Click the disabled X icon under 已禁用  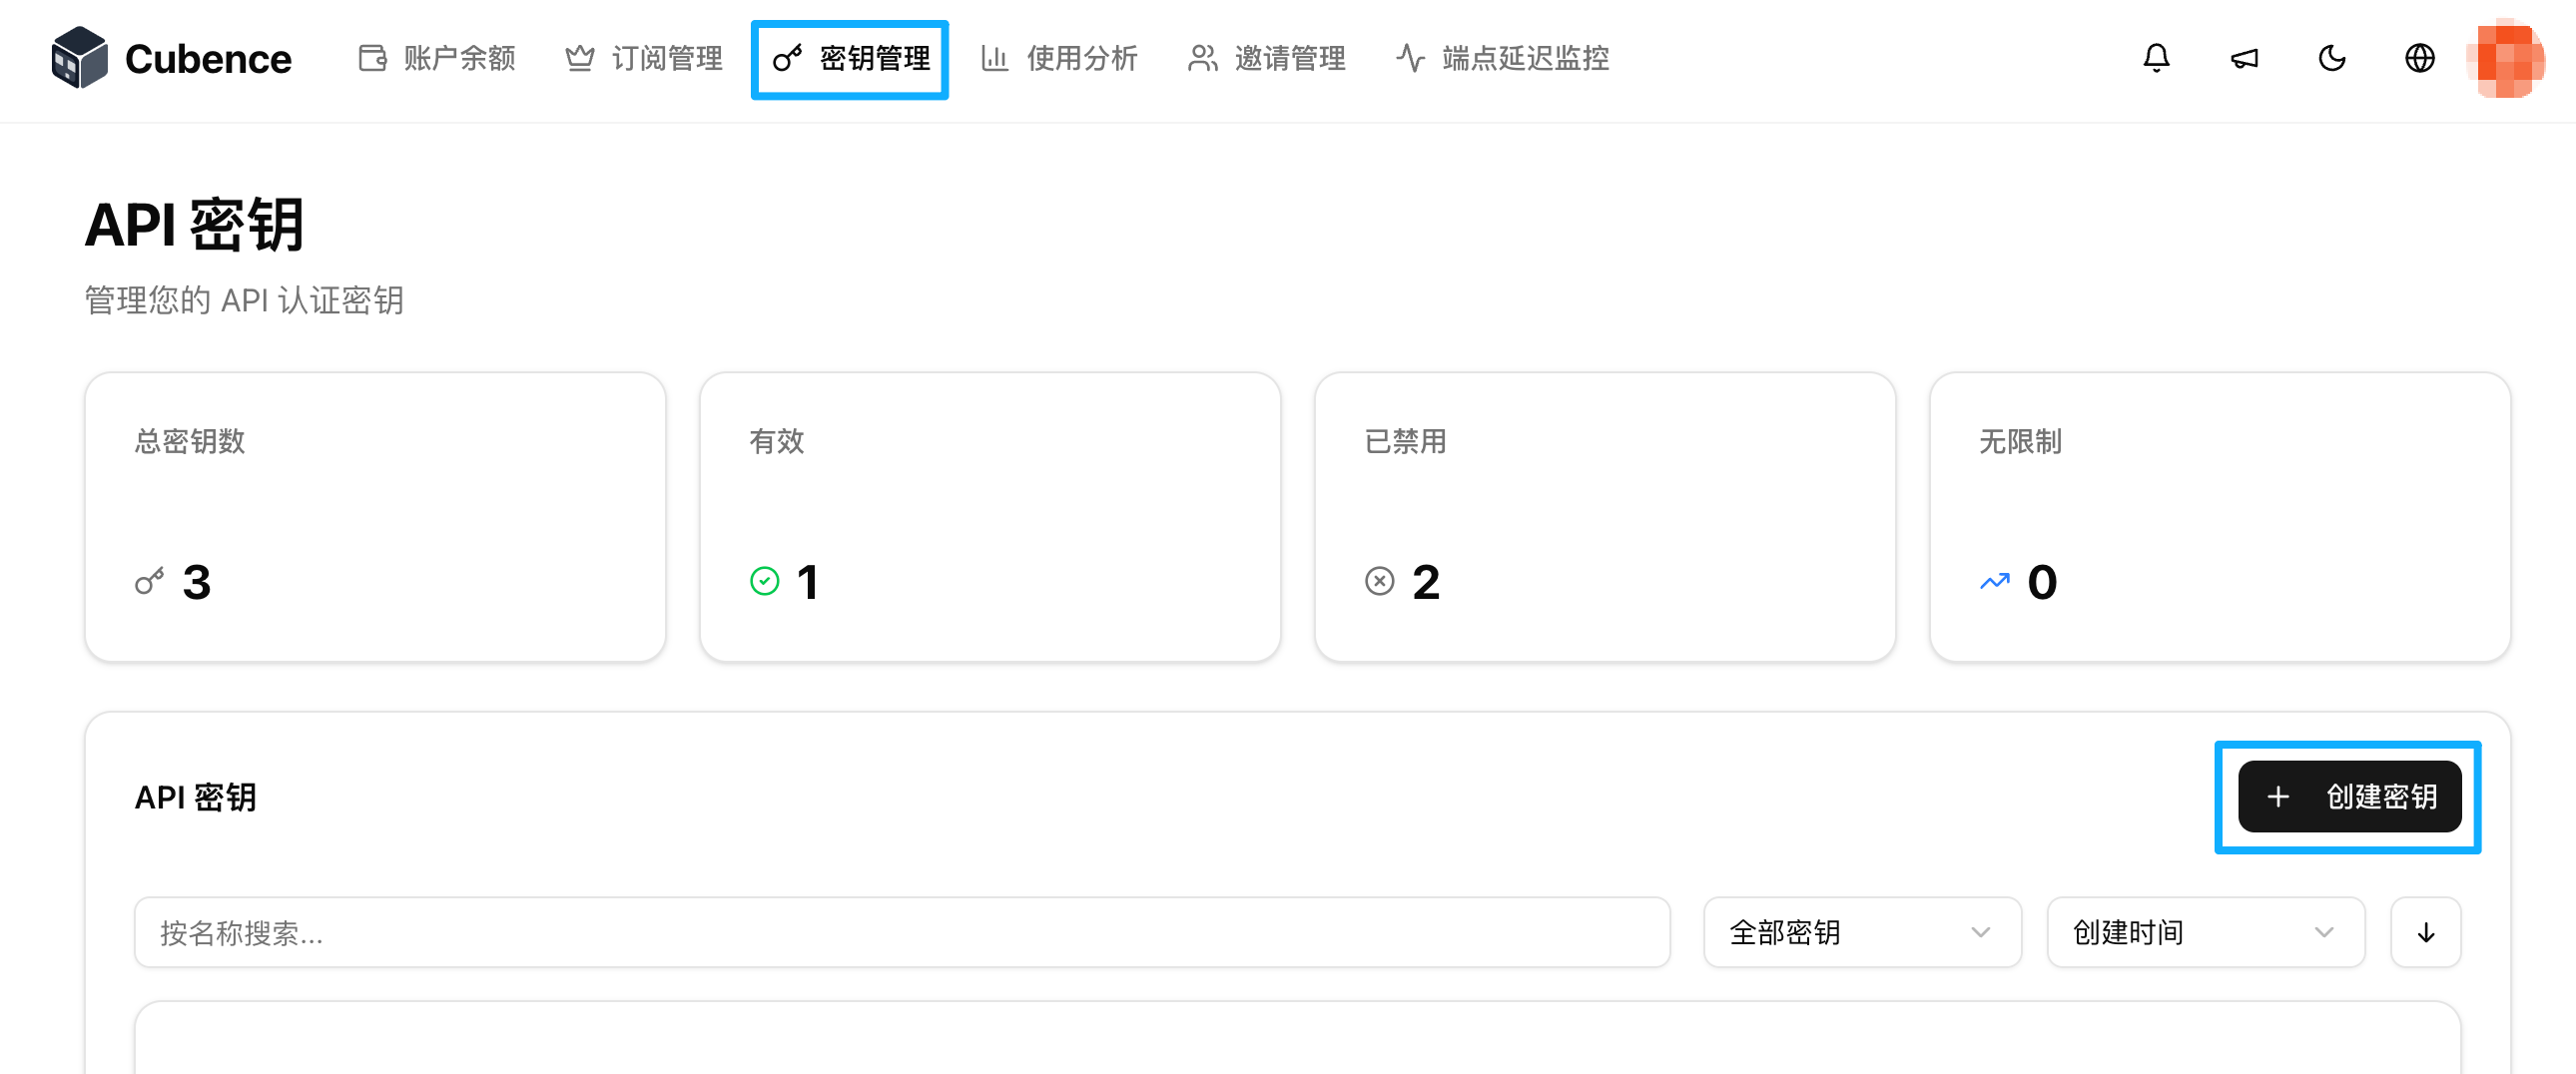click(1379, 581)
